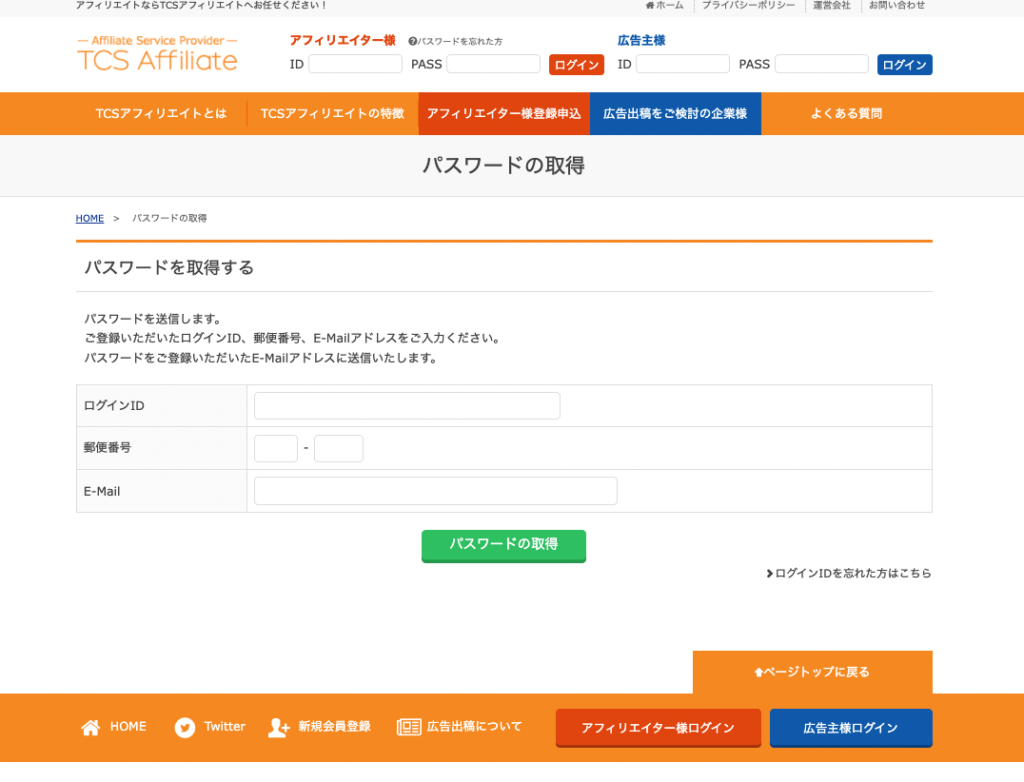The height and width of the screenshot is (782, 1024).
Task: Click the HOME breadcrumb link
Action: 89,218
